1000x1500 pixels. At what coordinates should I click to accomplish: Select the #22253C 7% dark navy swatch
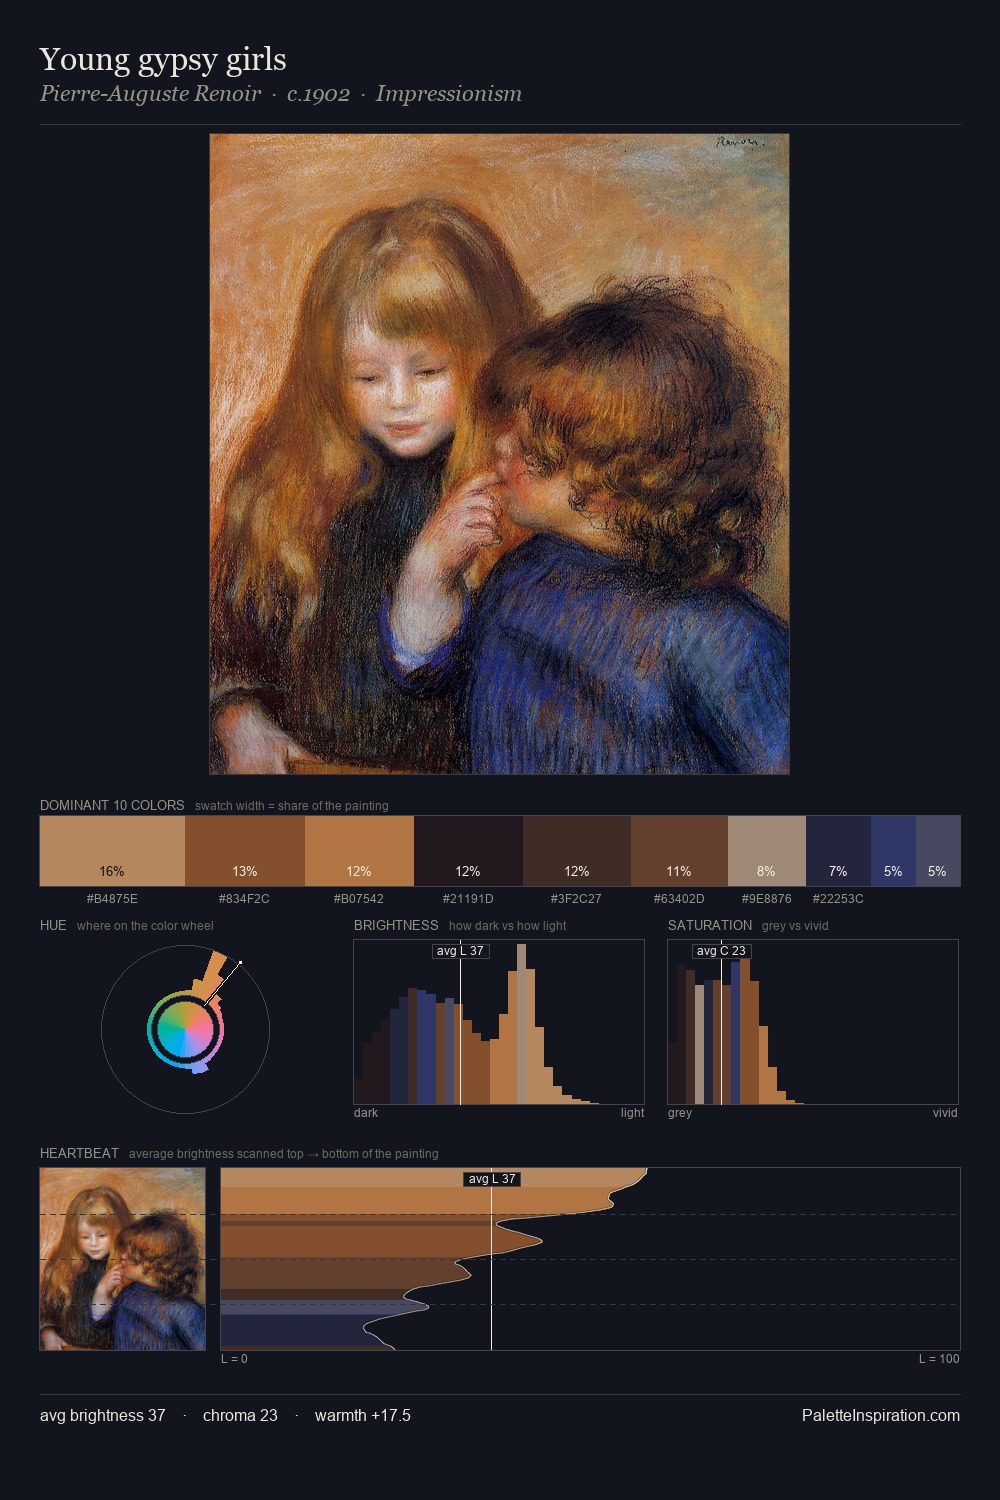(838, 851)
